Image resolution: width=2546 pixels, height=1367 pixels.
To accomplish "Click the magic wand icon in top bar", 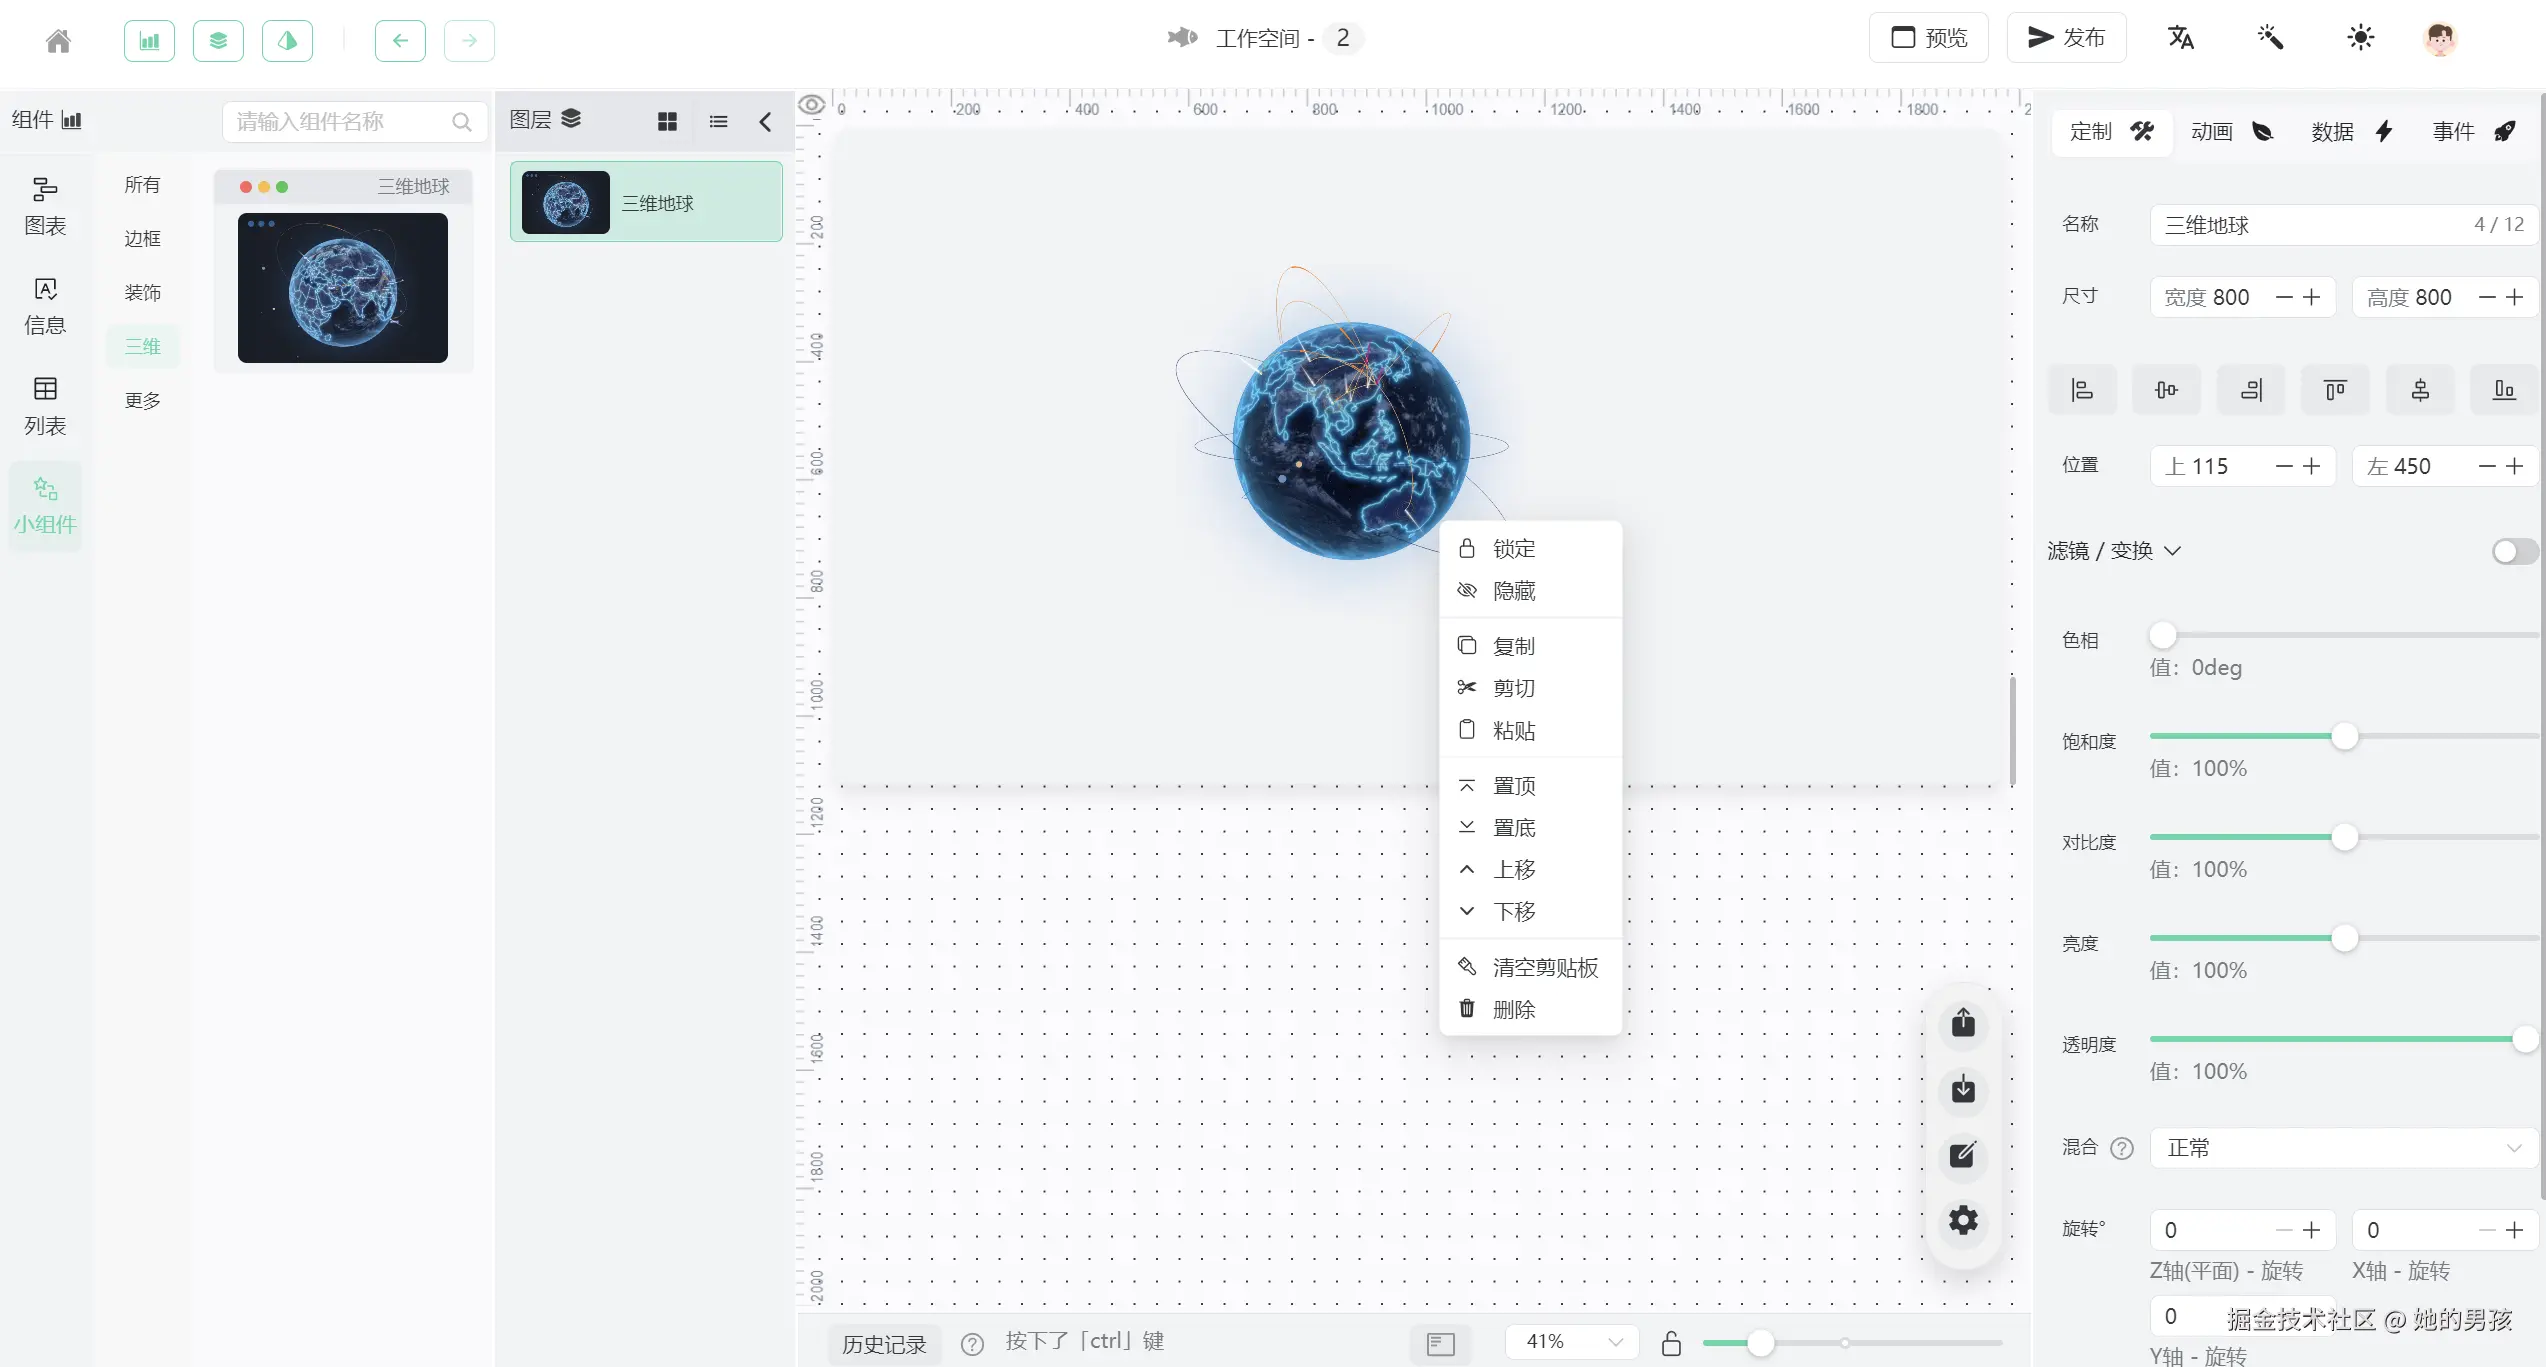I will tap(2270, 37).
